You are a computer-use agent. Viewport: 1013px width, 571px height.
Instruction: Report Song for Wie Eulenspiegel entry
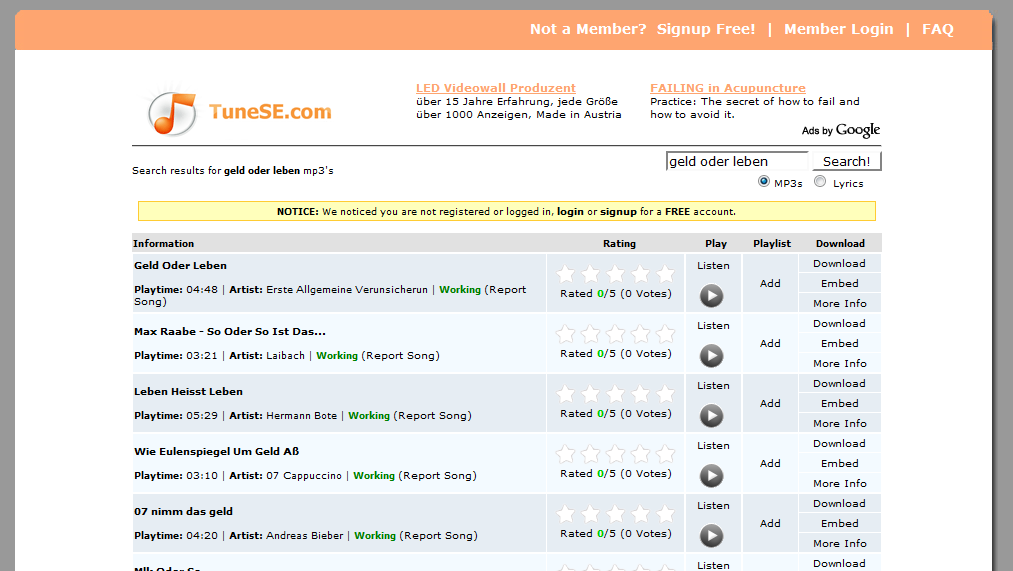point(437,476)
